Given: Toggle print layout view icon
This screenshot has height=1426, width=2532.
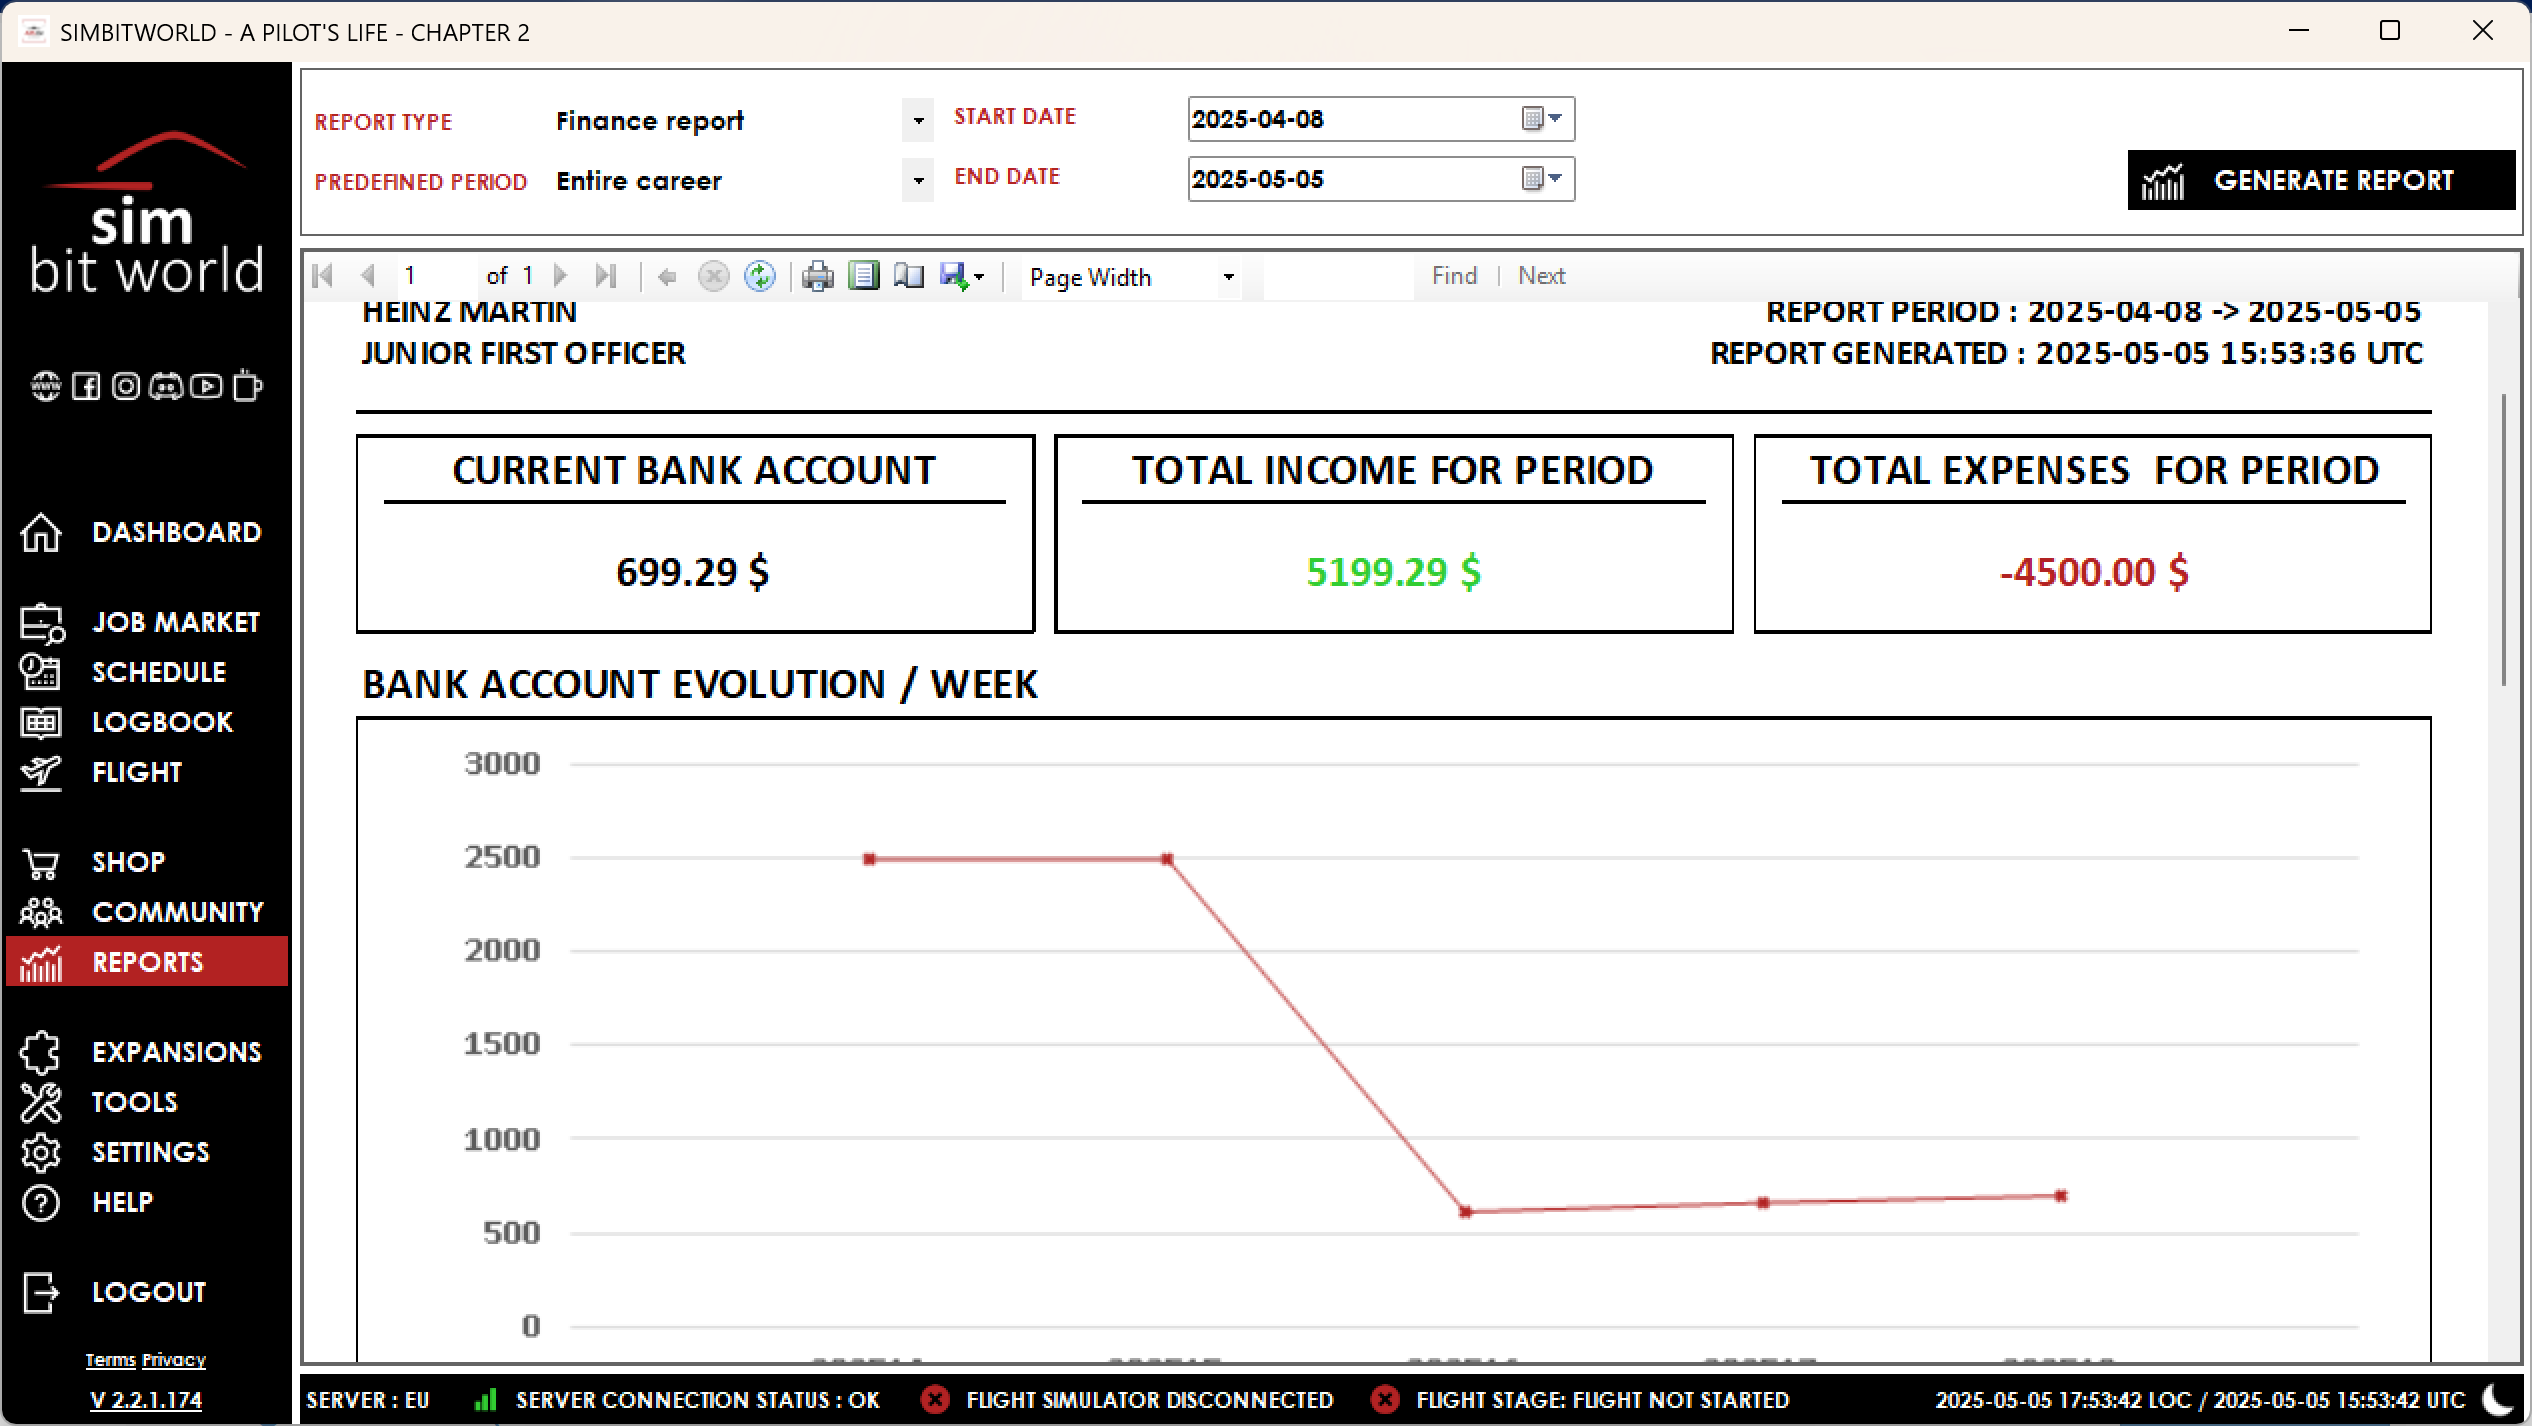Looking at the screenshot, I should 863,276.
